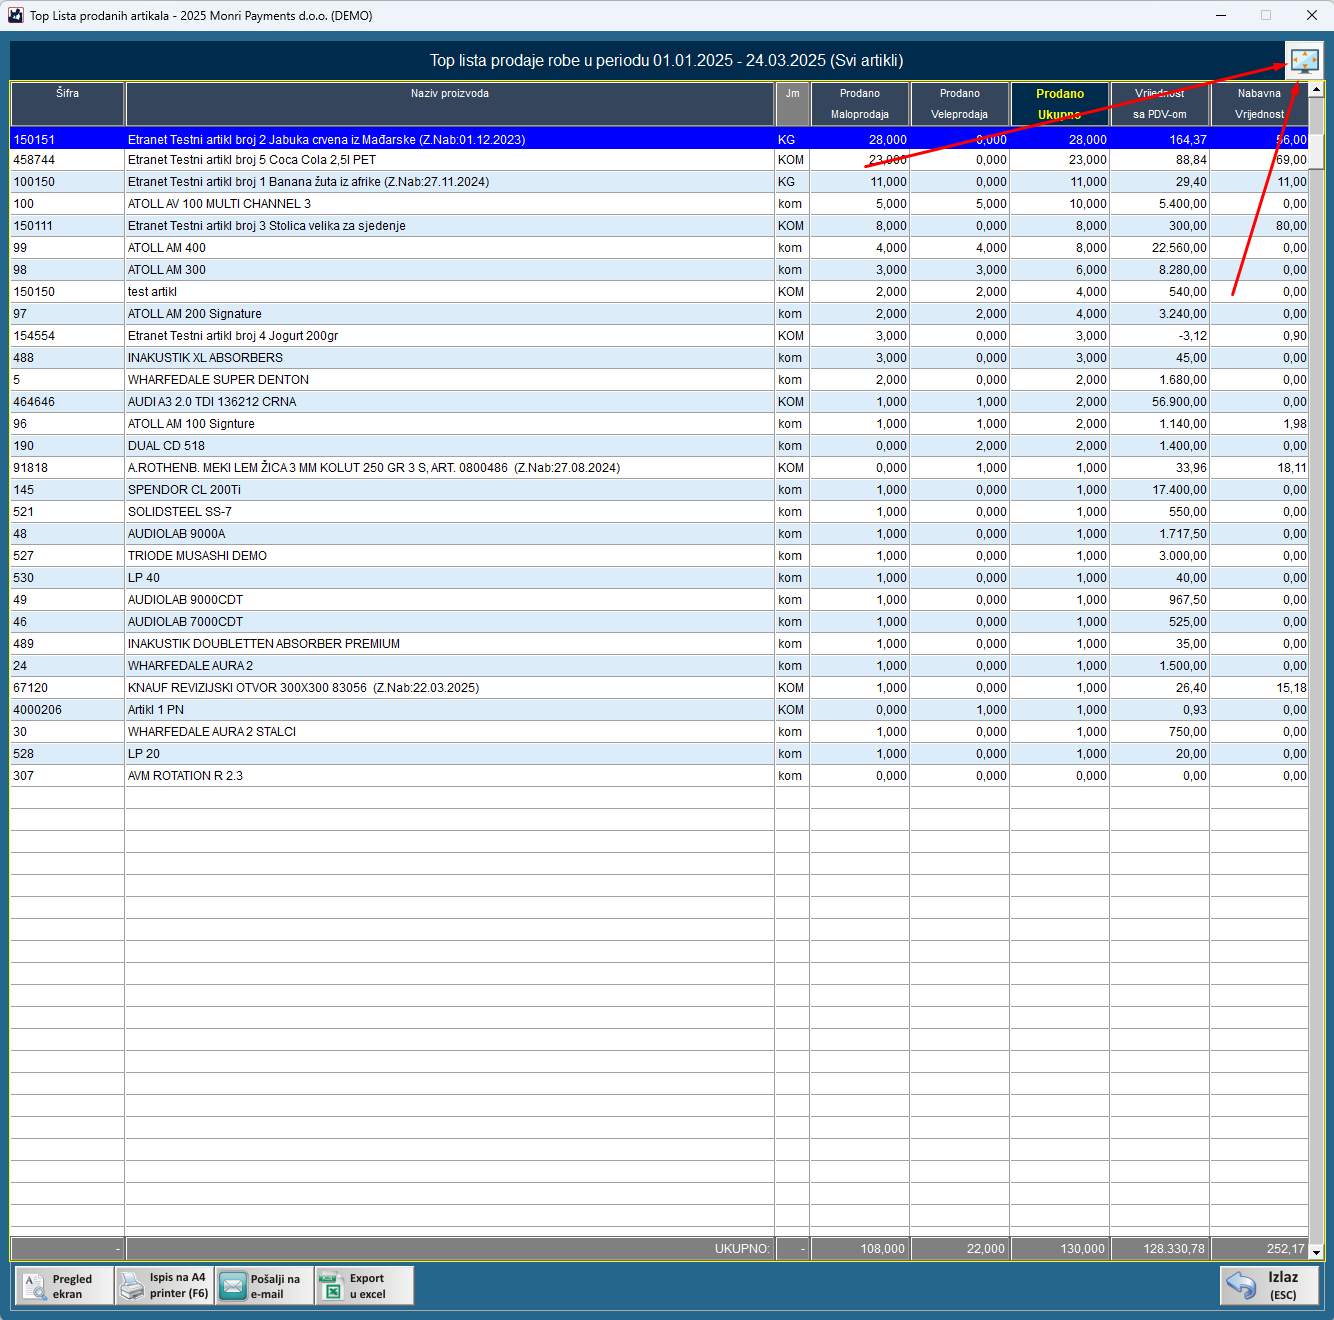Select INAKUSTIK DOUBLETTEN ABSORBER PREMIUM row
Image resolution: width=1334 pixels, height=1320 pixels.
(x=659, y=644)
